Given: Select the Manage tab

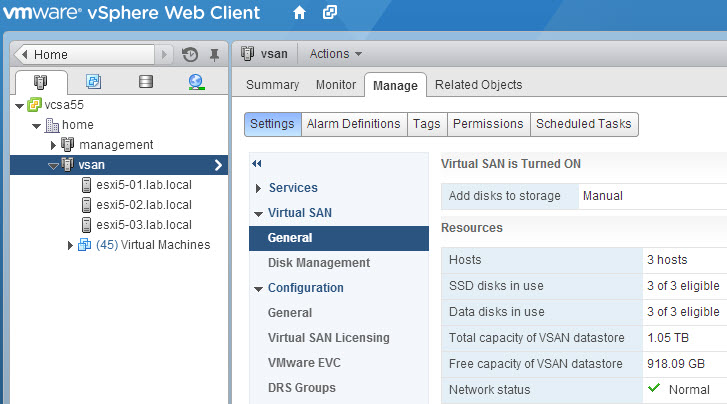Looking at the screenshot, I should pos(395,85).
